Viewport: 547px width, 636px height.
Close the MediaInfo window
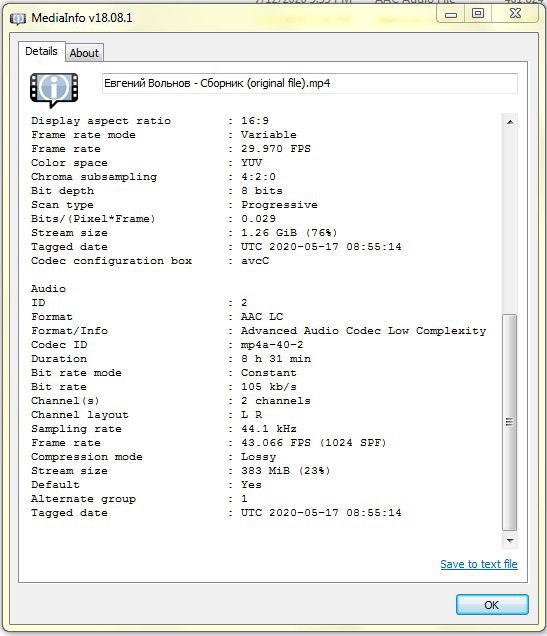pyautogui.click(x=515, y=14)
